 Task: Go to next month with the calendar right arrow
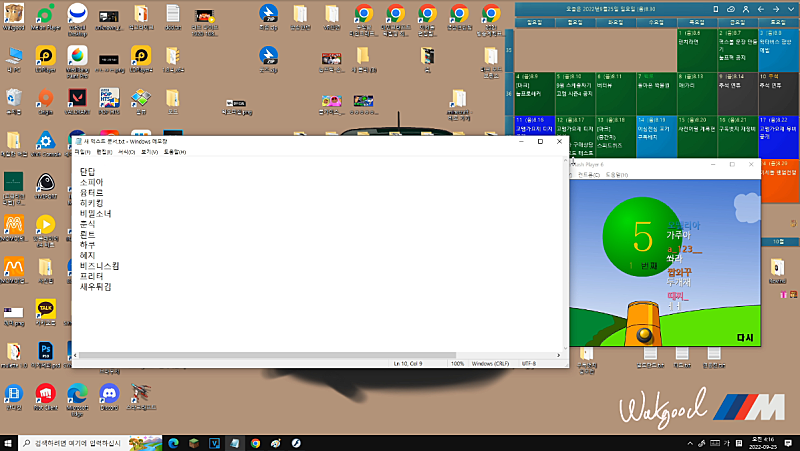click(776, 9)
